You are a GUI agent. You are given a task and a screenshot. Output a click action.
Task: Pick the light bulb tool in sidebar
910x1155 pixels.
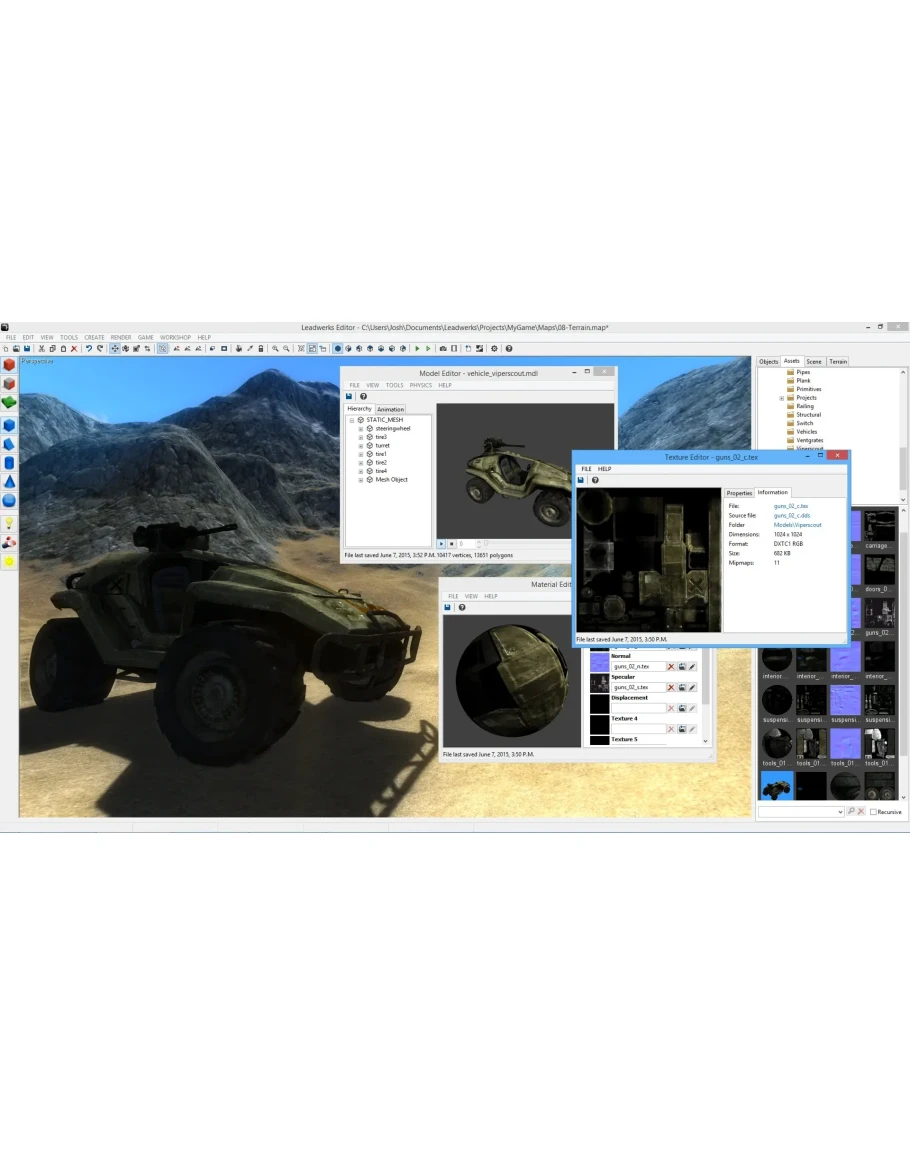[x=9, y=523]
